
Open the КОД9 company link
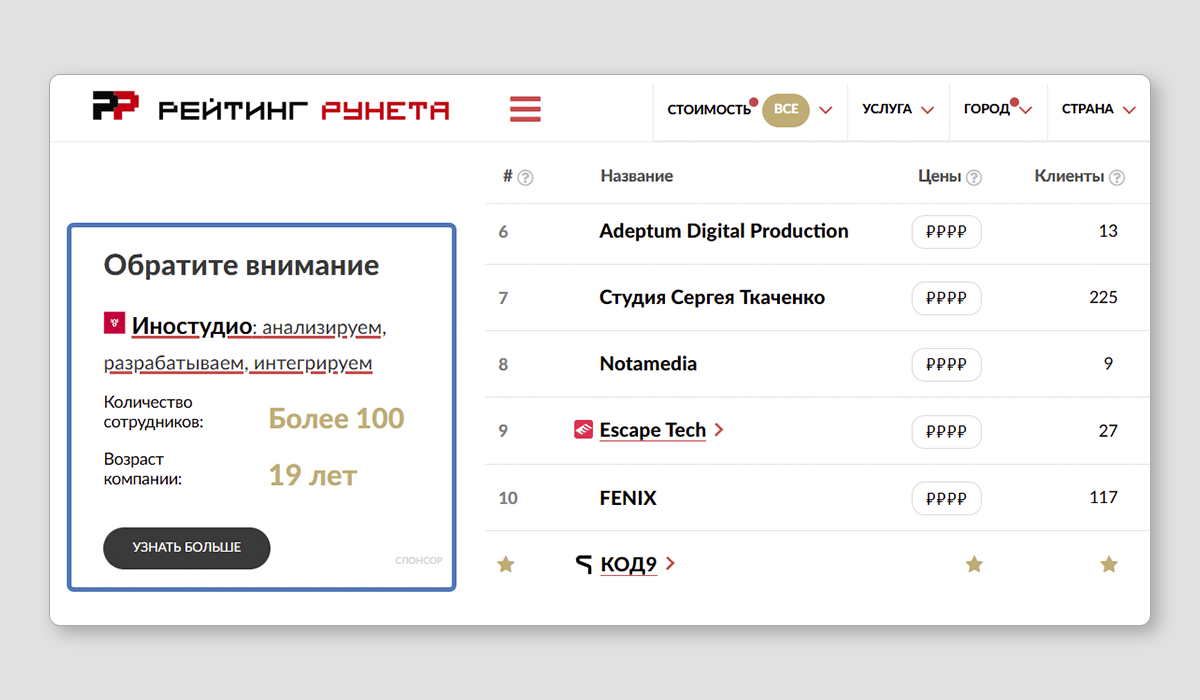[x=629, y=565]
